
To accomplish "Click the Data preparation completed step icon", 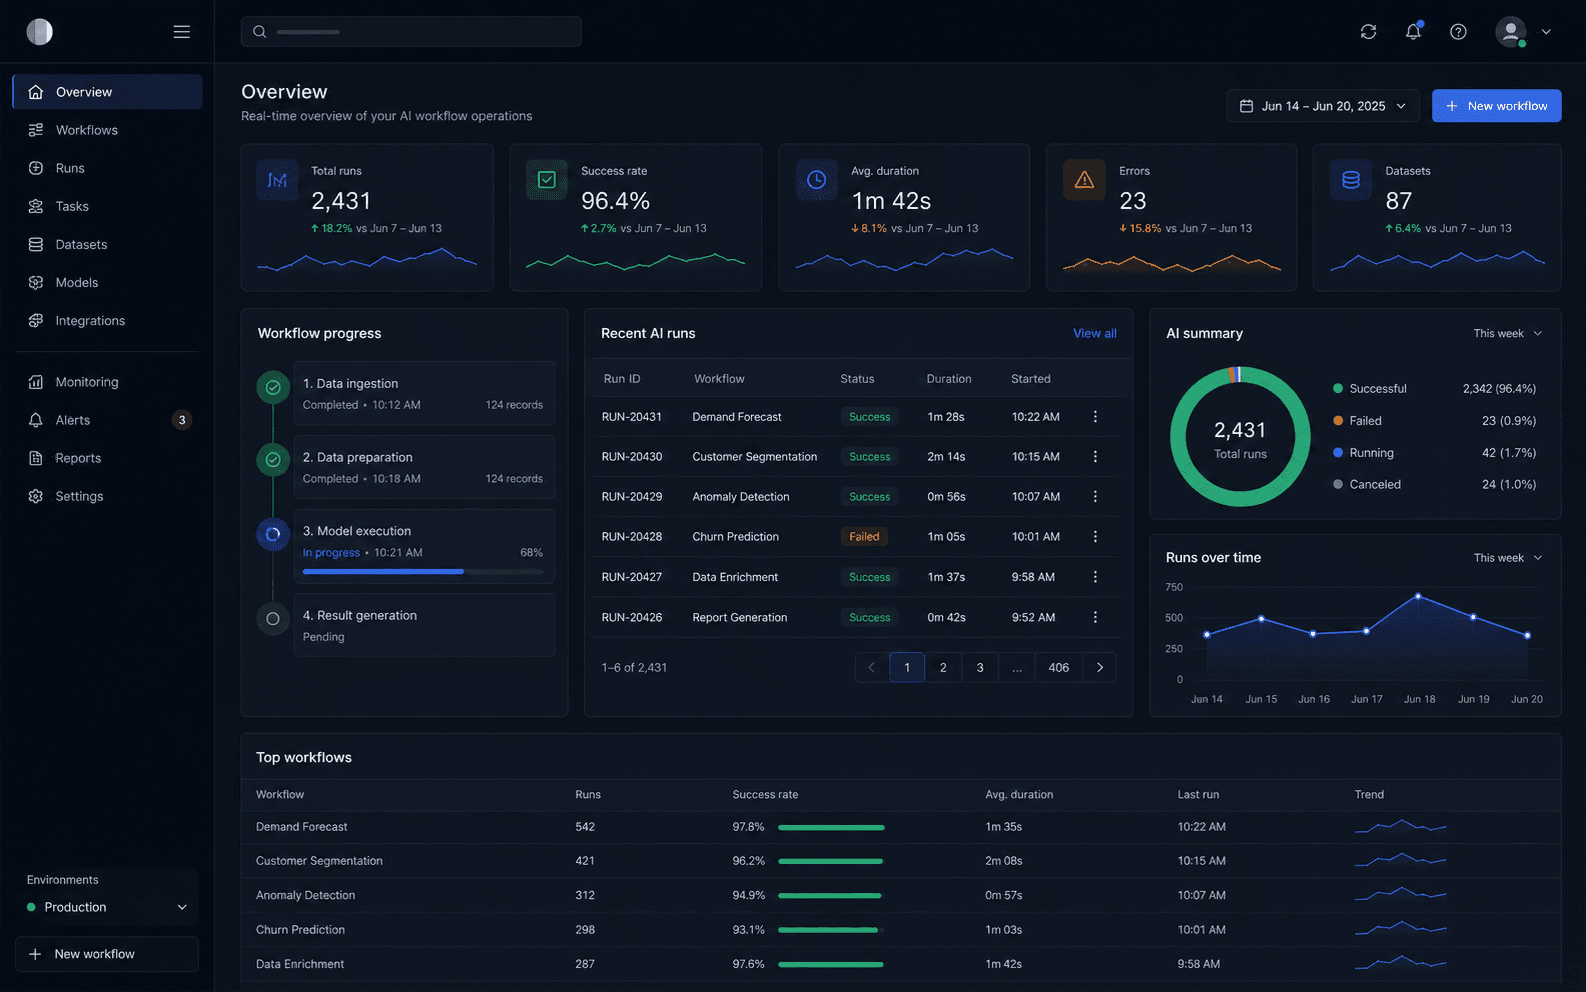I will (x=272, y=460).
